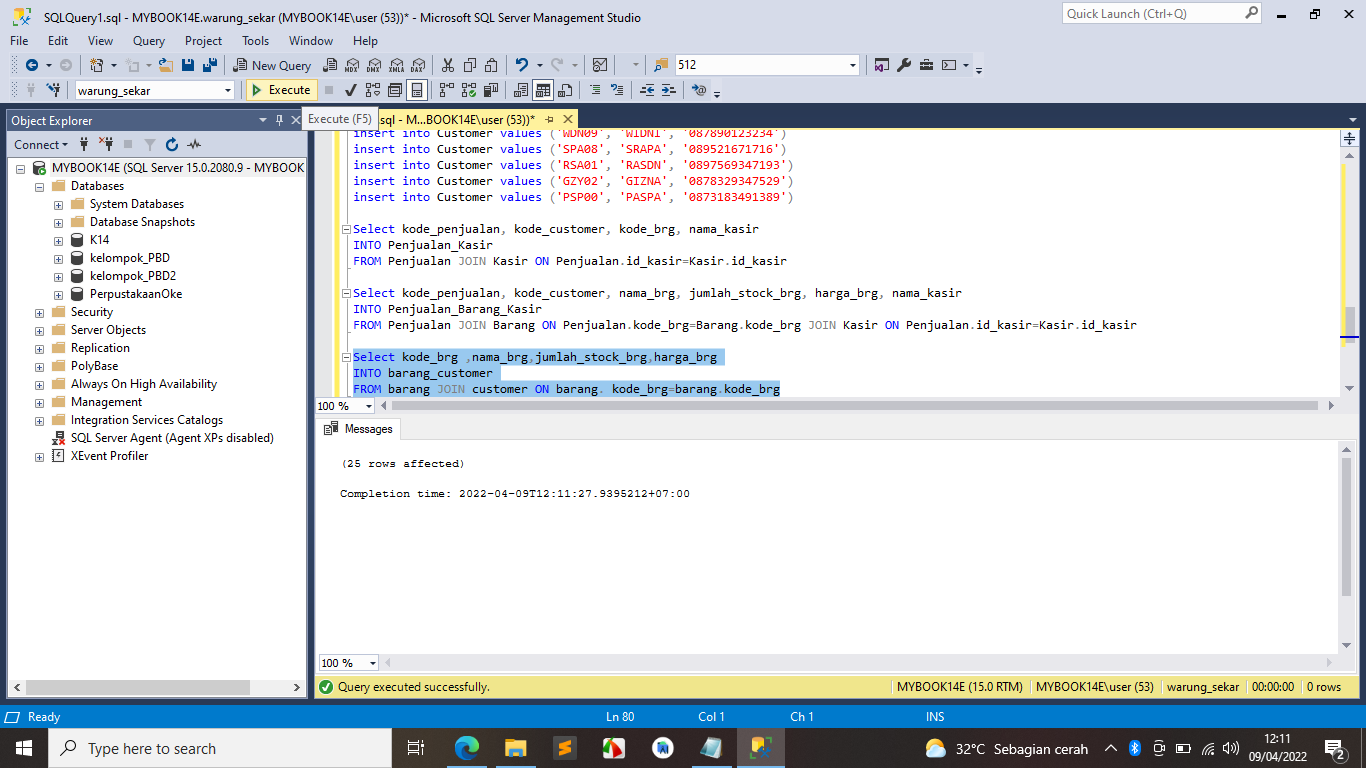Select the XEvent Profiler node
1366x768 pixels.
click(109, 456)
